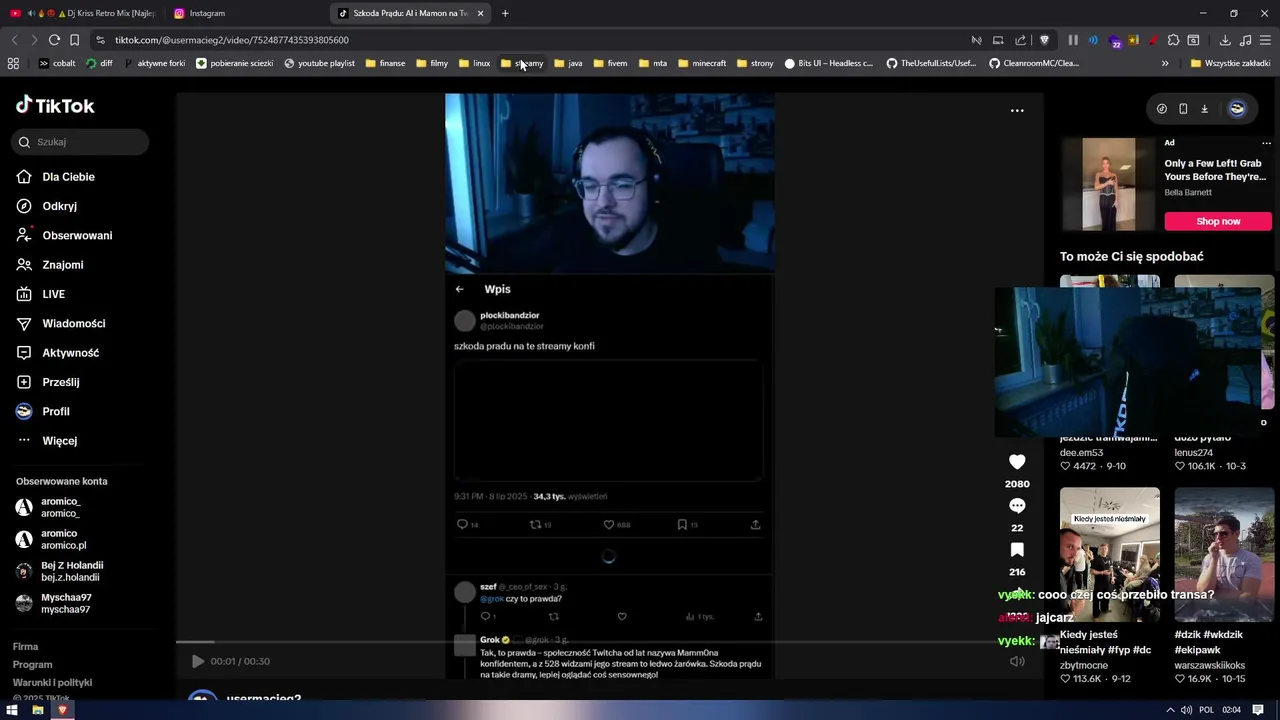Click the address bar URL
This screenshot has width=1280, height=720.
pyautogui.click(x=231, y=40)
